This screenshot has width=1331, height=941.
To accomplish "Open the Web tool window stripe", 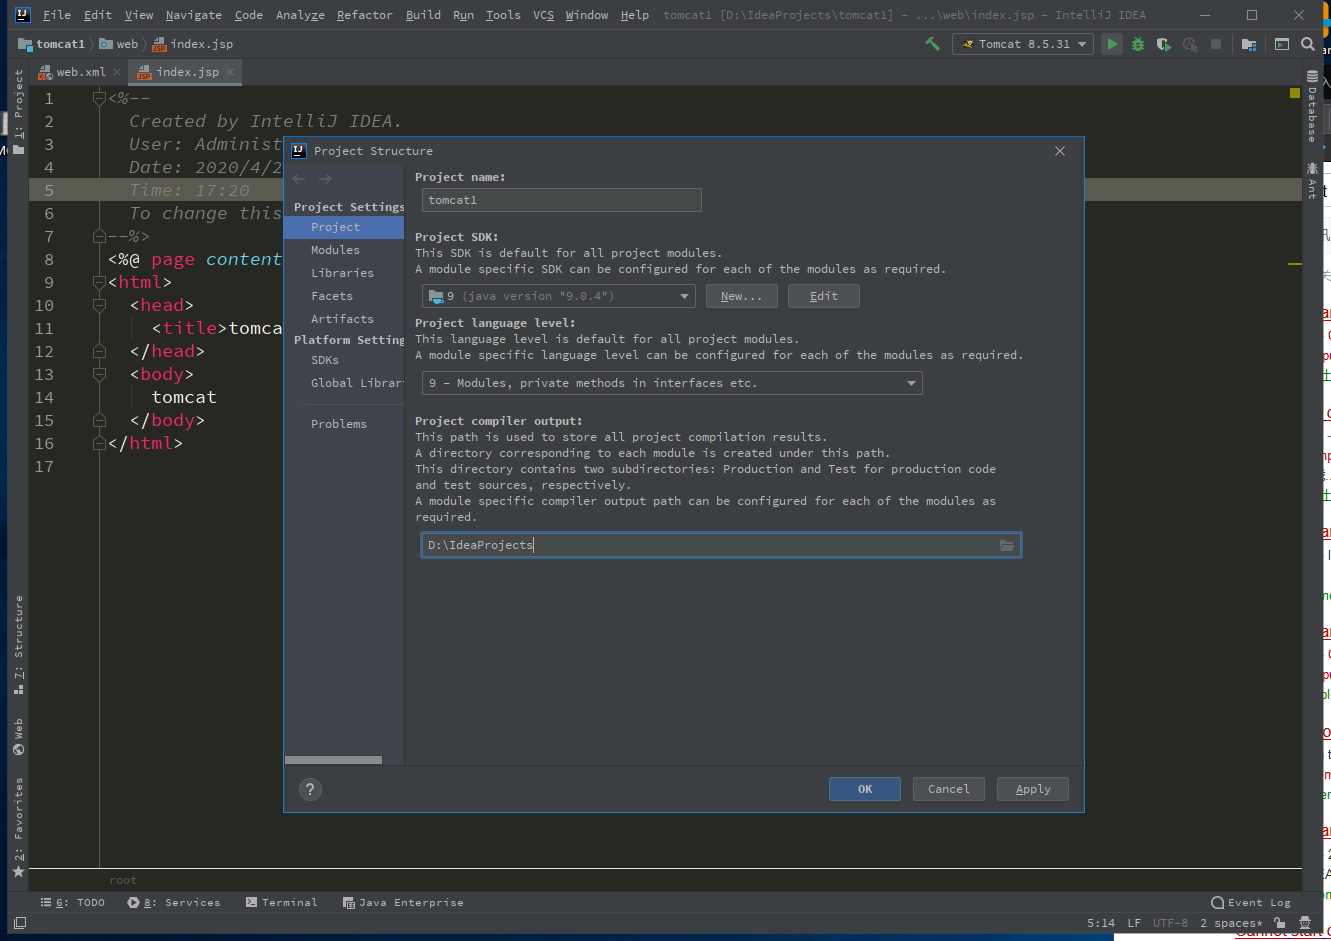I will coord(18,736).
